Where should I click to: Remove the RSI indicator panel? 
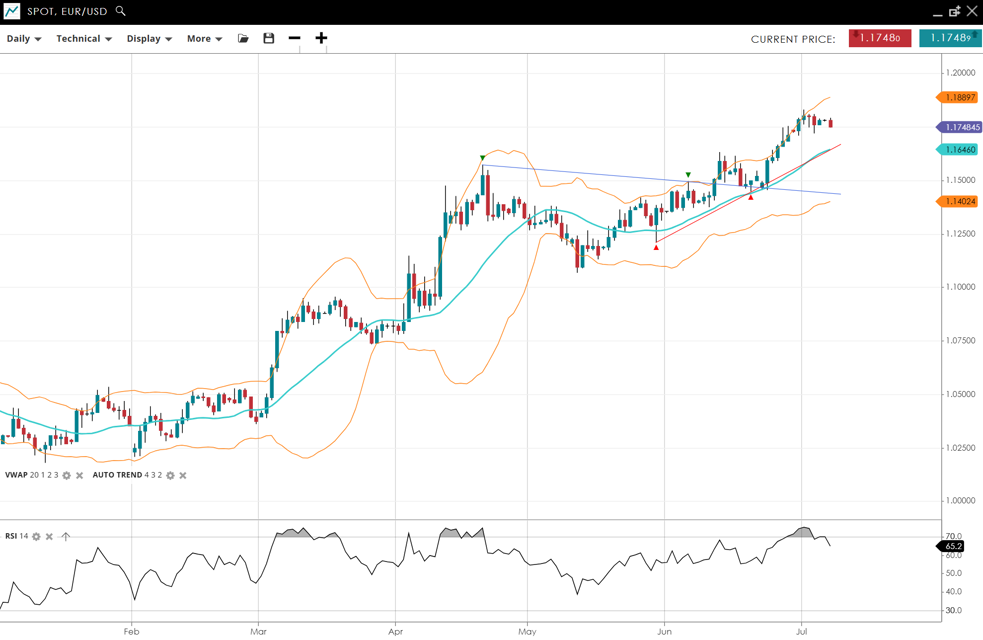point(49,537)
